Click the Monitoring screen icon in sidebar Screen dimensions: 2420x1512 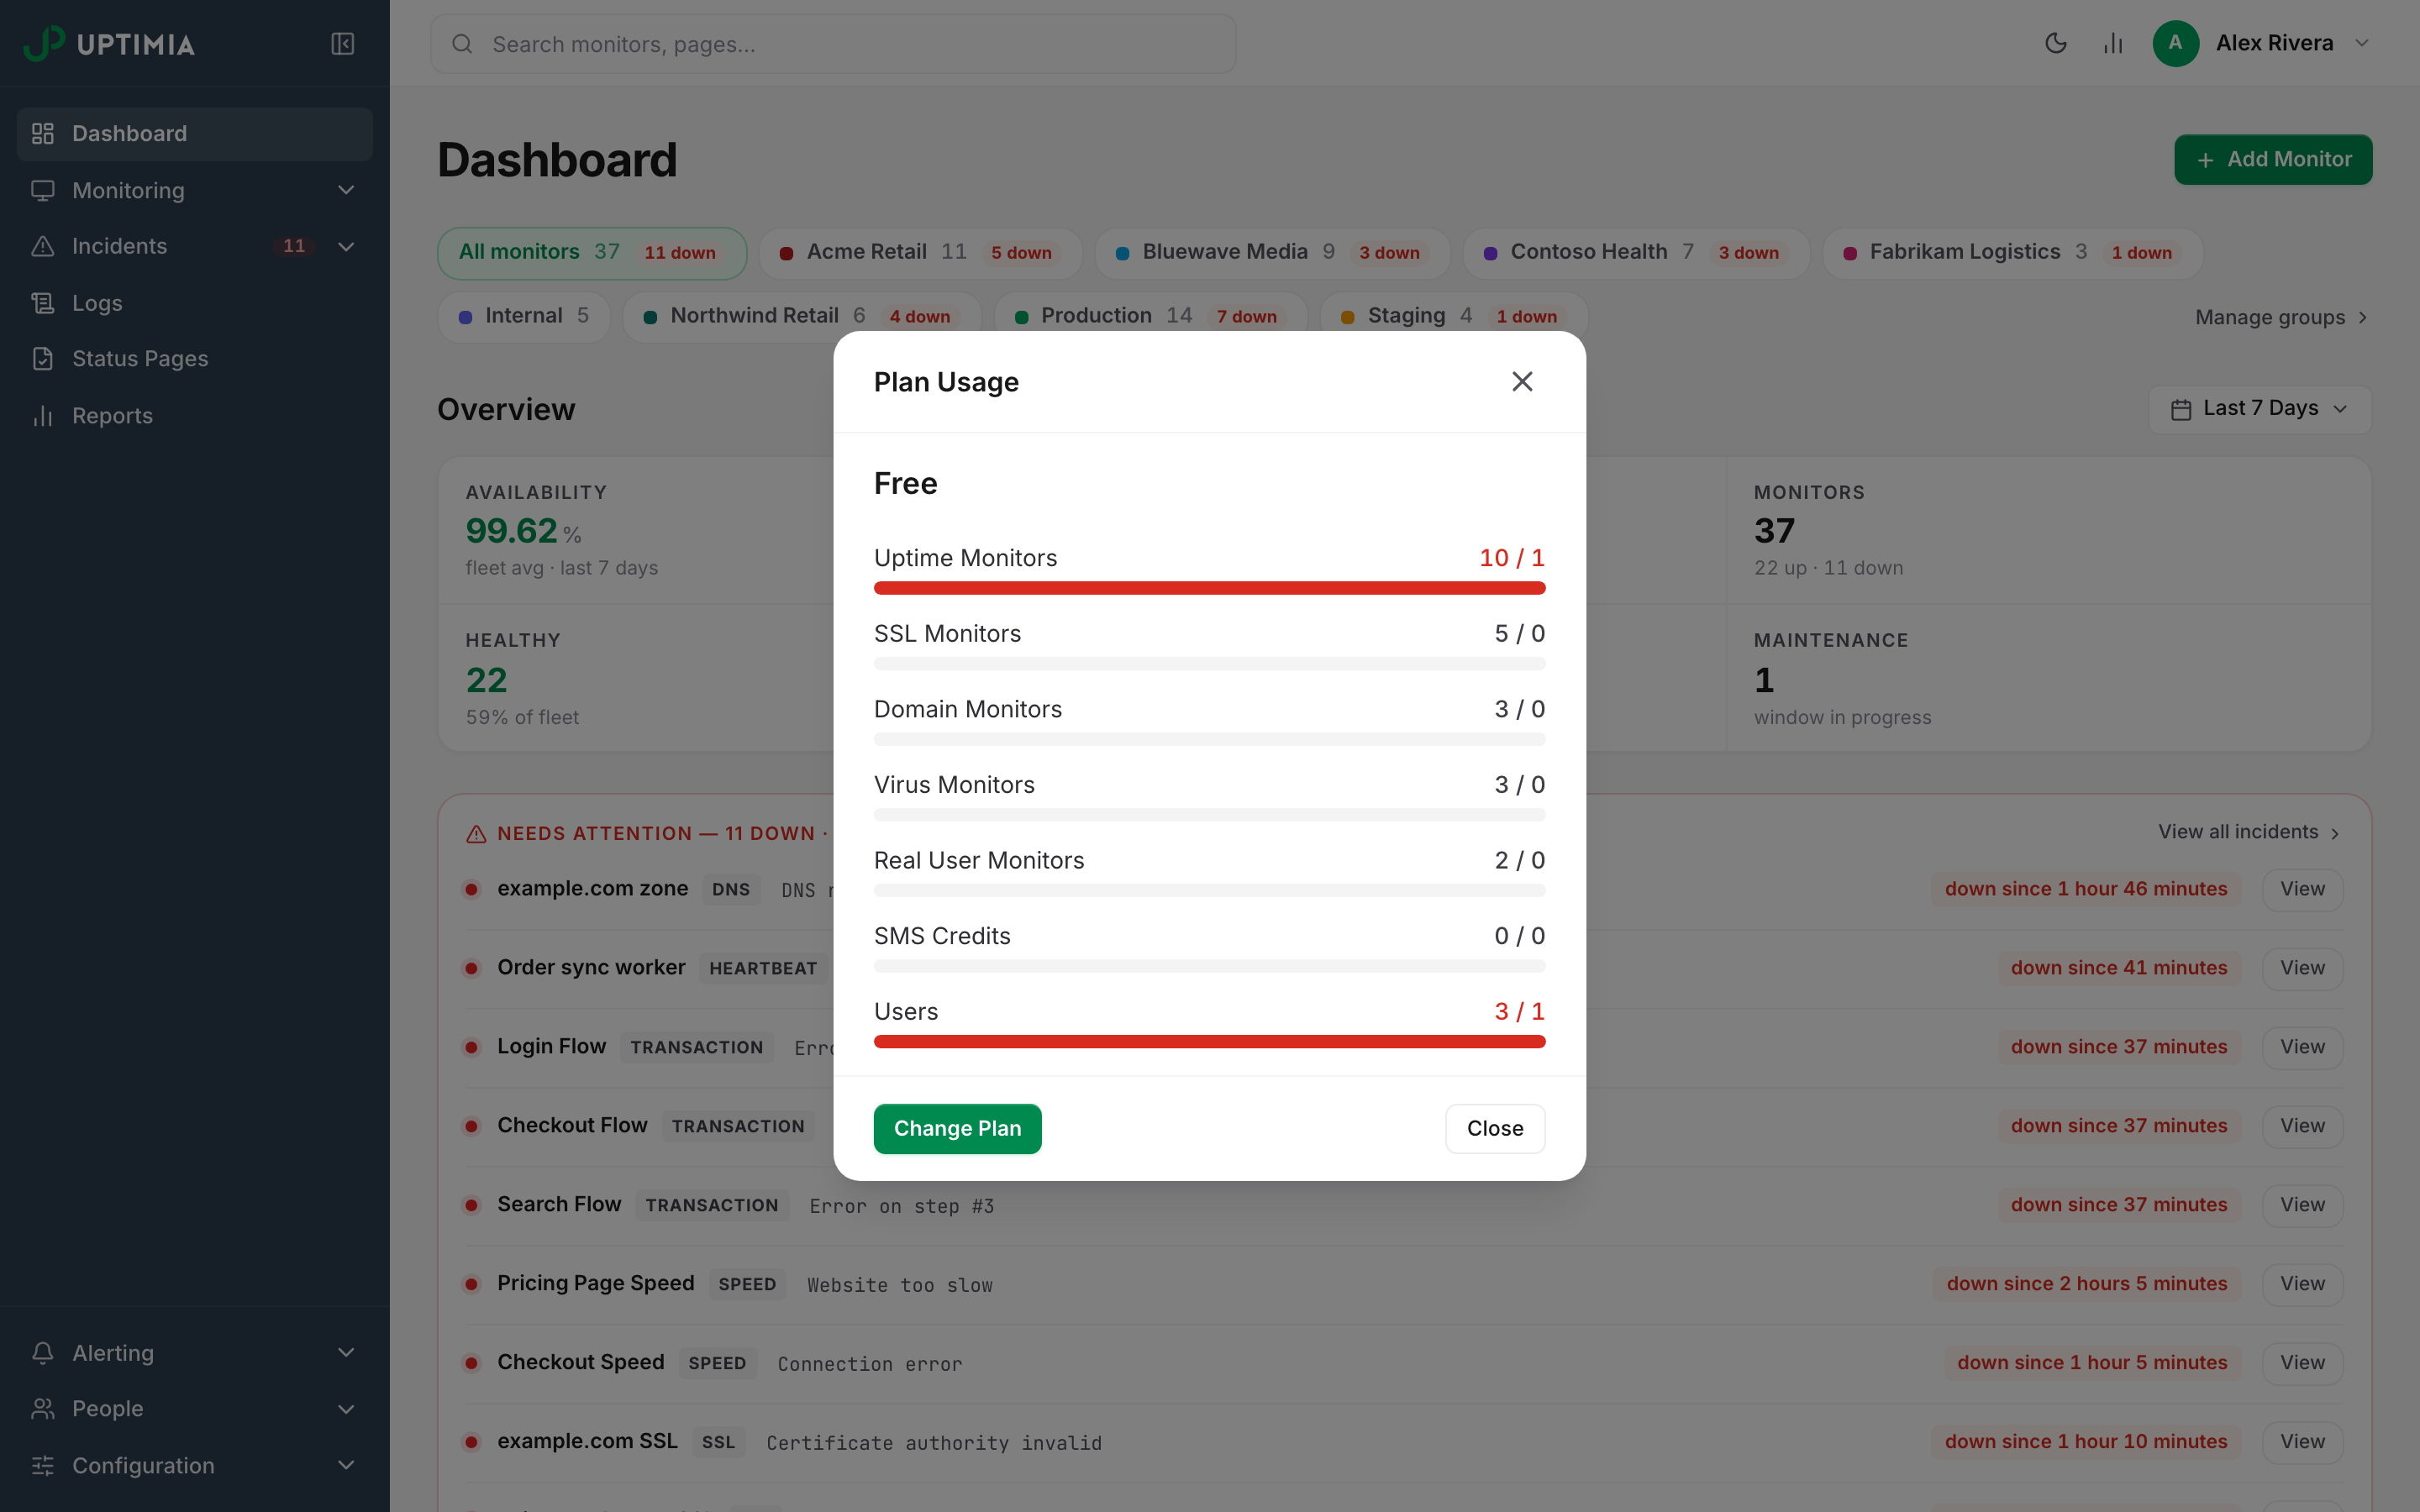pos(42,190)
